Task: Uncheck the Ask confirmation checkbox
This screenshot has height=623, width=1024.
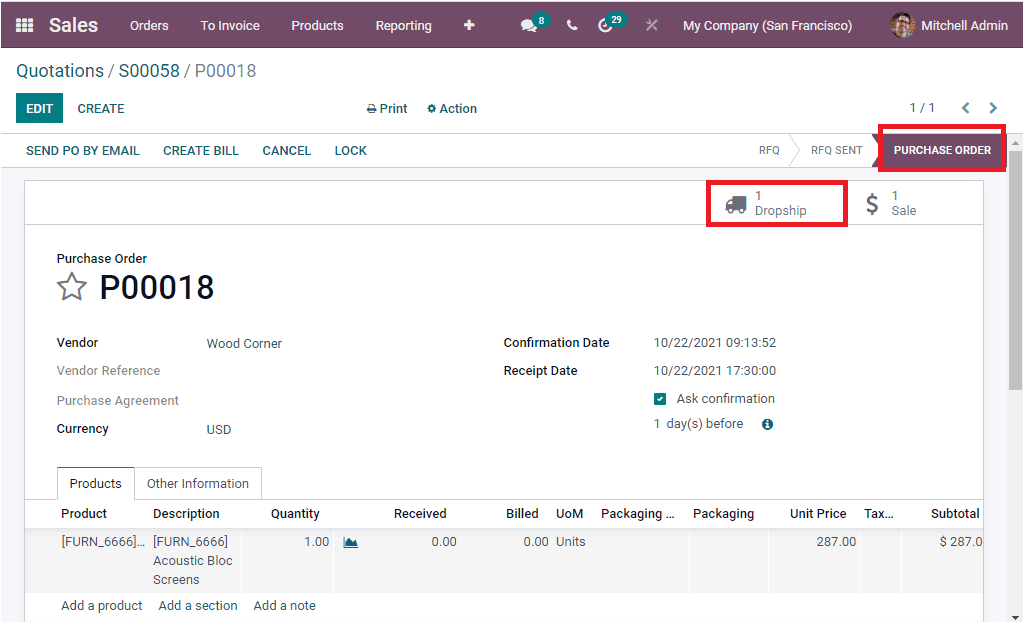Action: pyautogui.click(x=659, y=397)
